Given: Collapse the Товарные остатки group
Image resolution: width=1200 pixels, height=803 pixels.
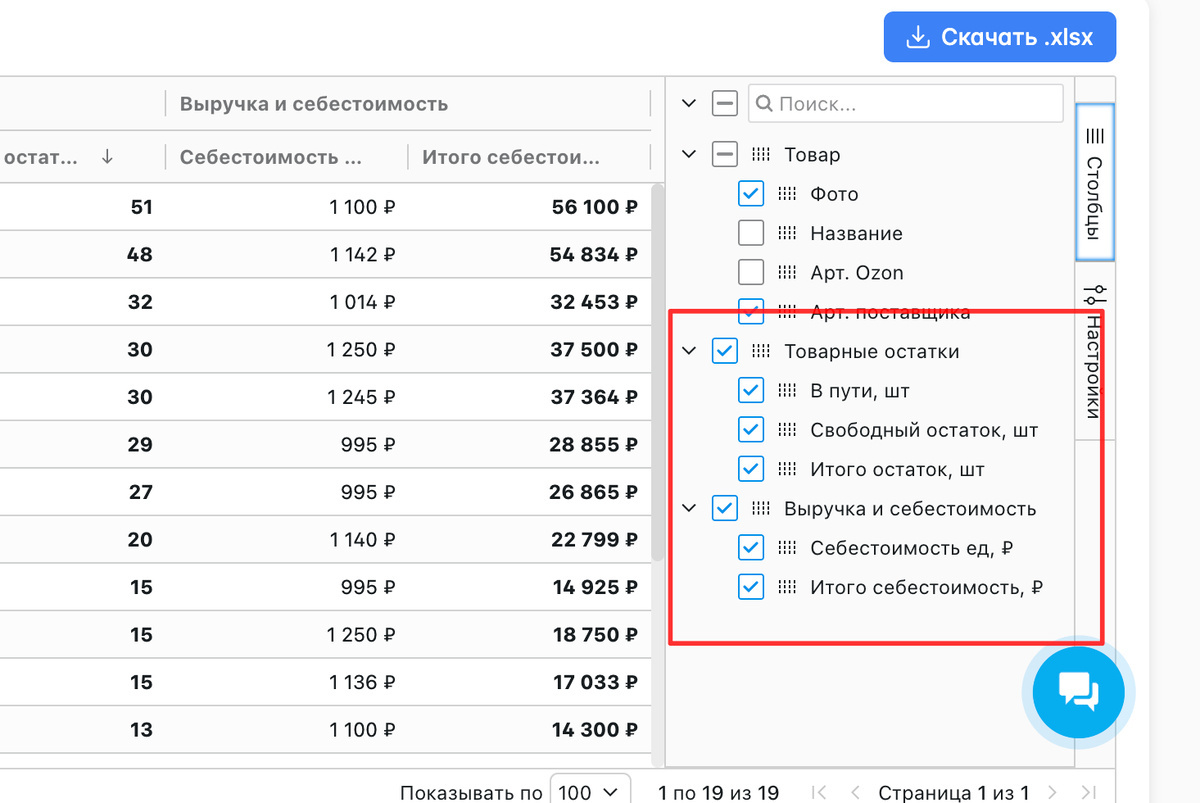Looking at the screenshot, I should (x=688, y=351).
